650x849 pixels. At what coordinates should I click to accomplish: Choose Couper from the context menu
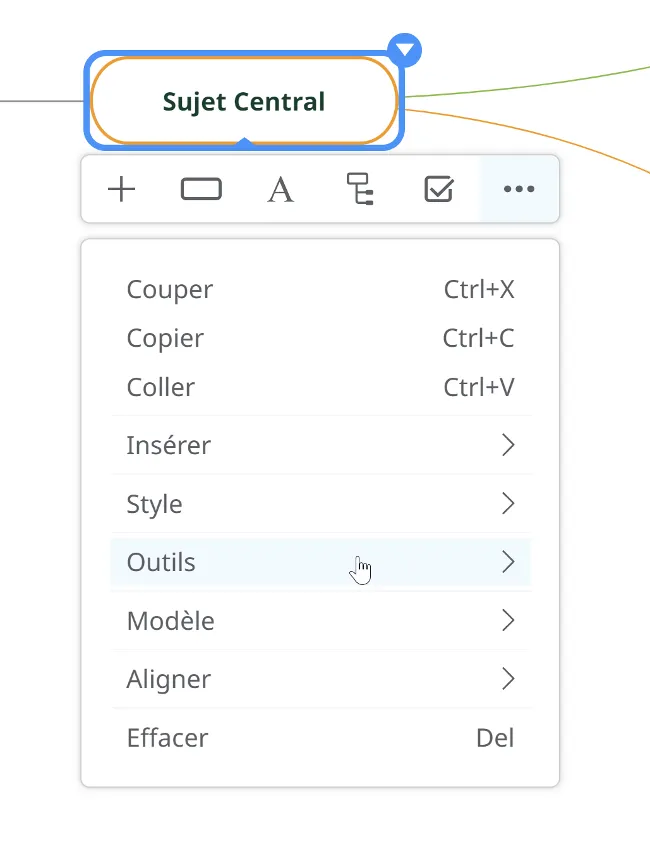(x=321, y=290)
